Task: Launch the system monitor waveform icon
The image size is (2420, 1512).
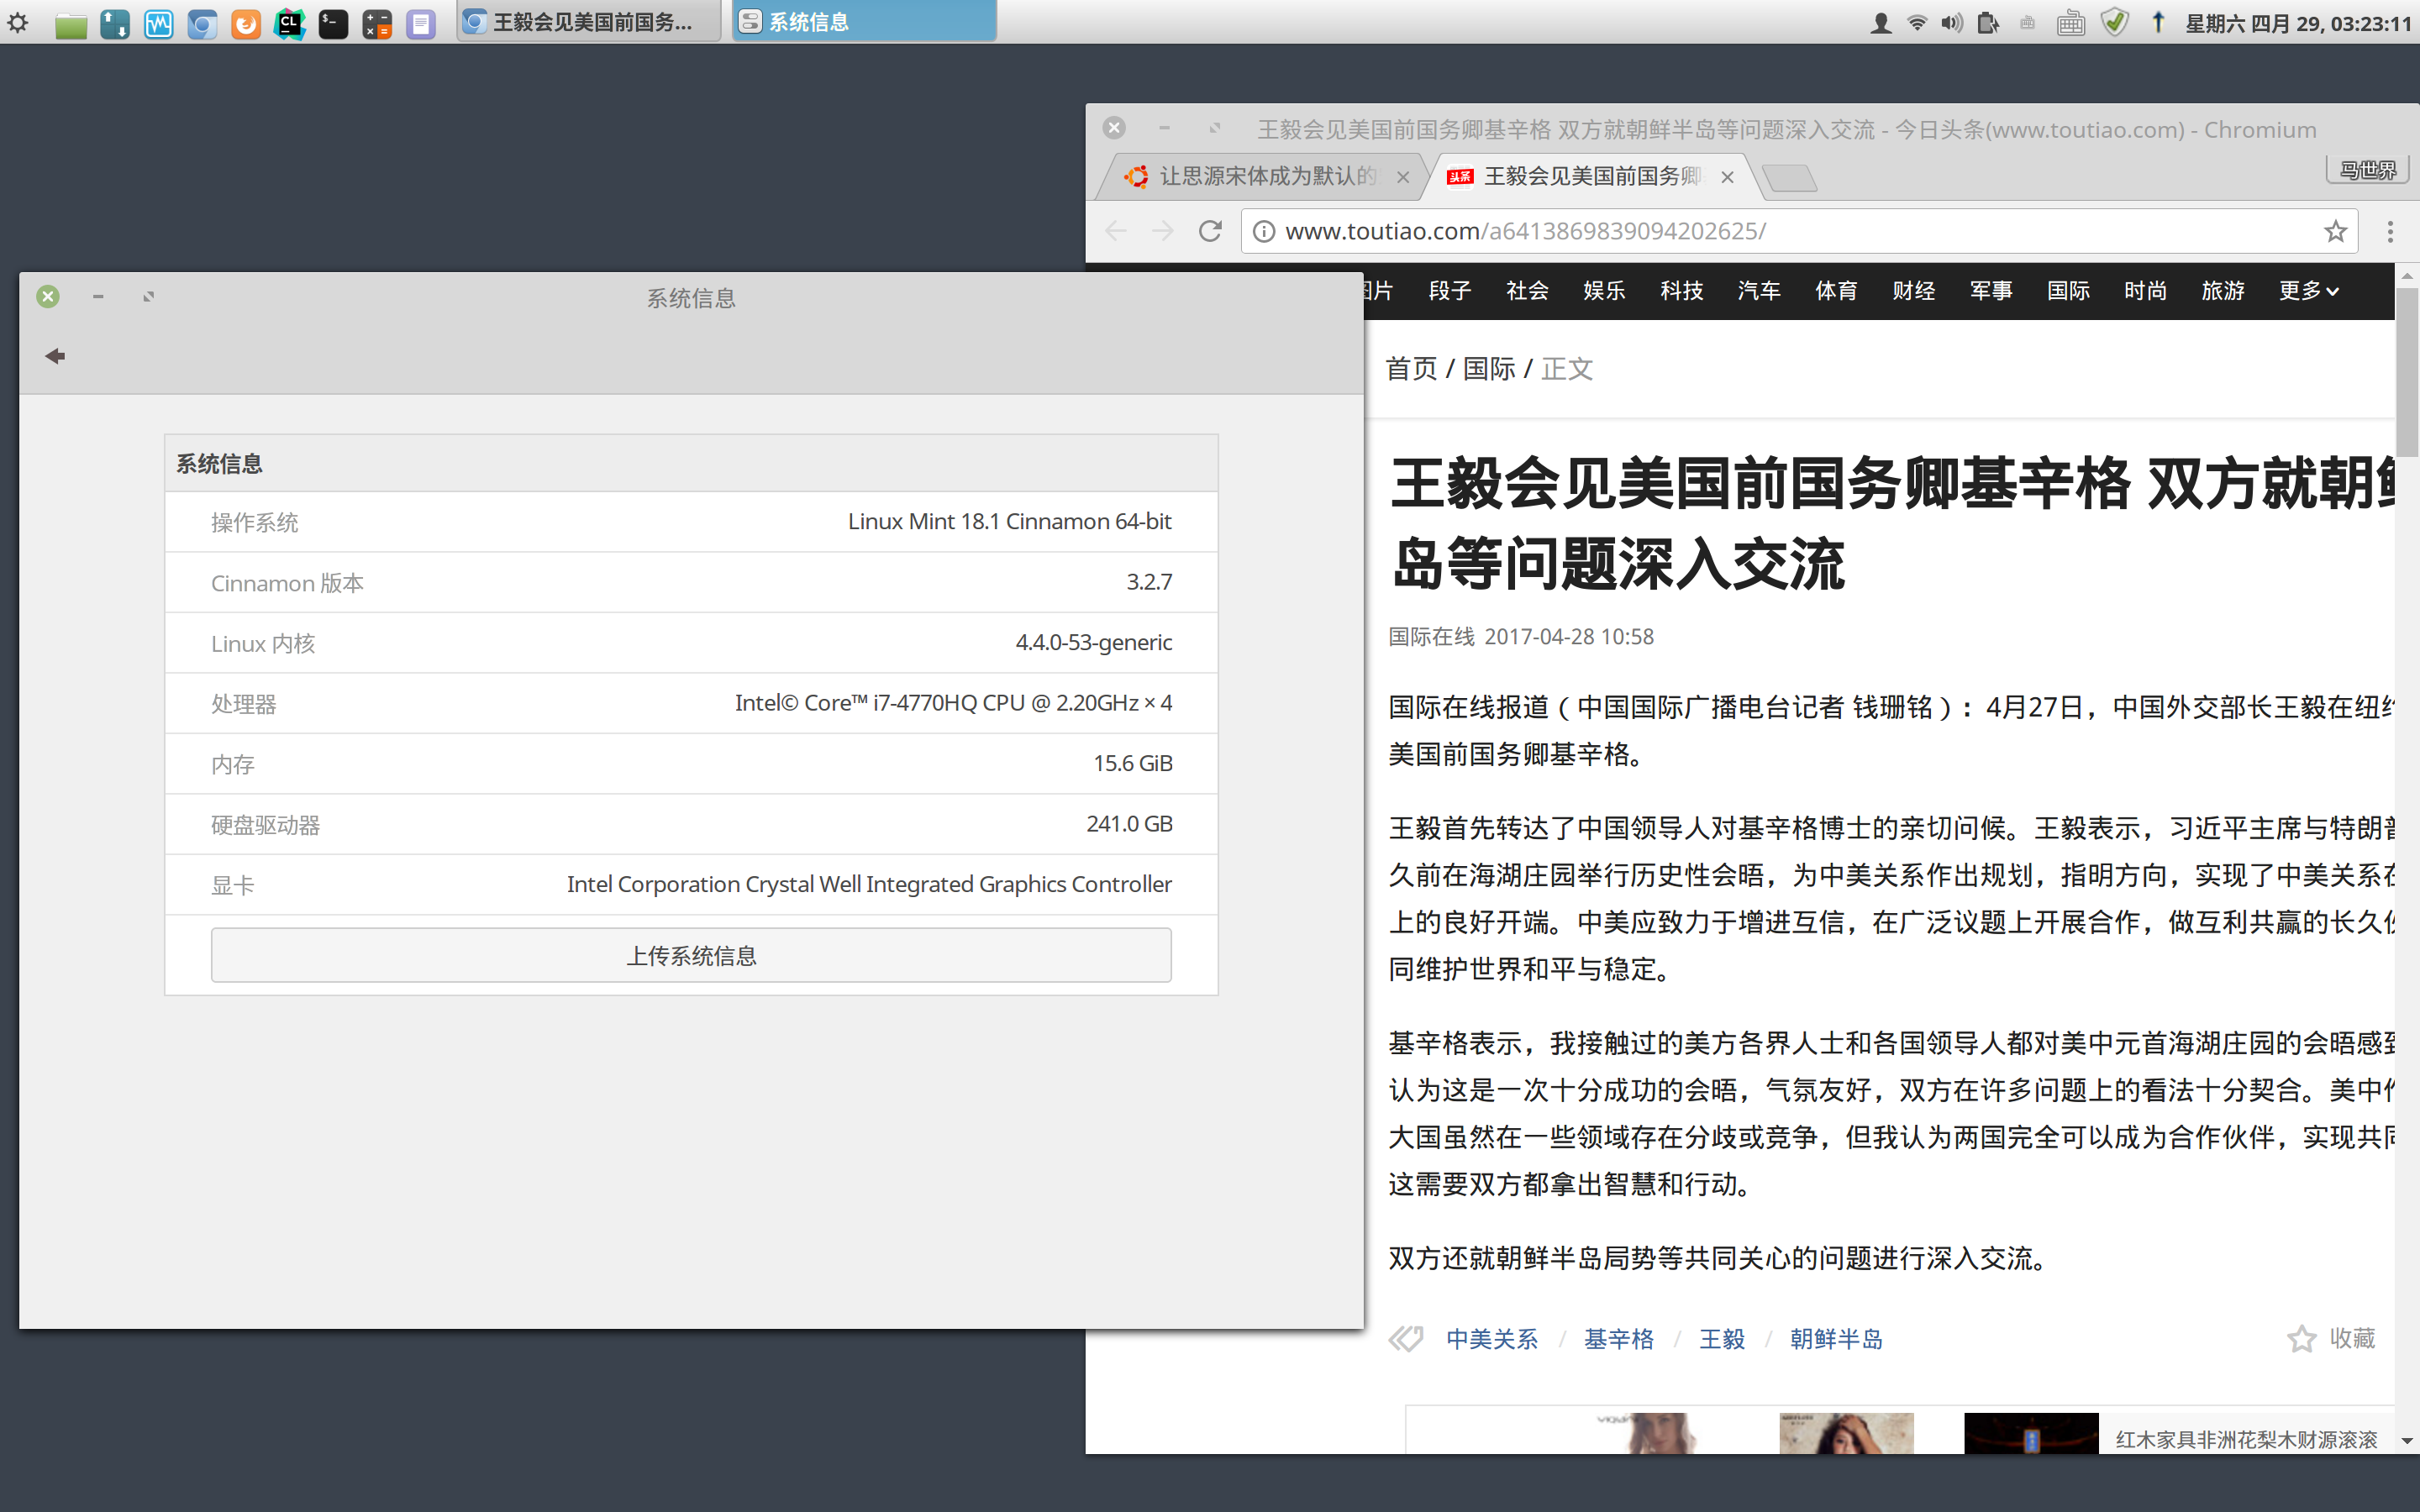Action: pos(159,24)
